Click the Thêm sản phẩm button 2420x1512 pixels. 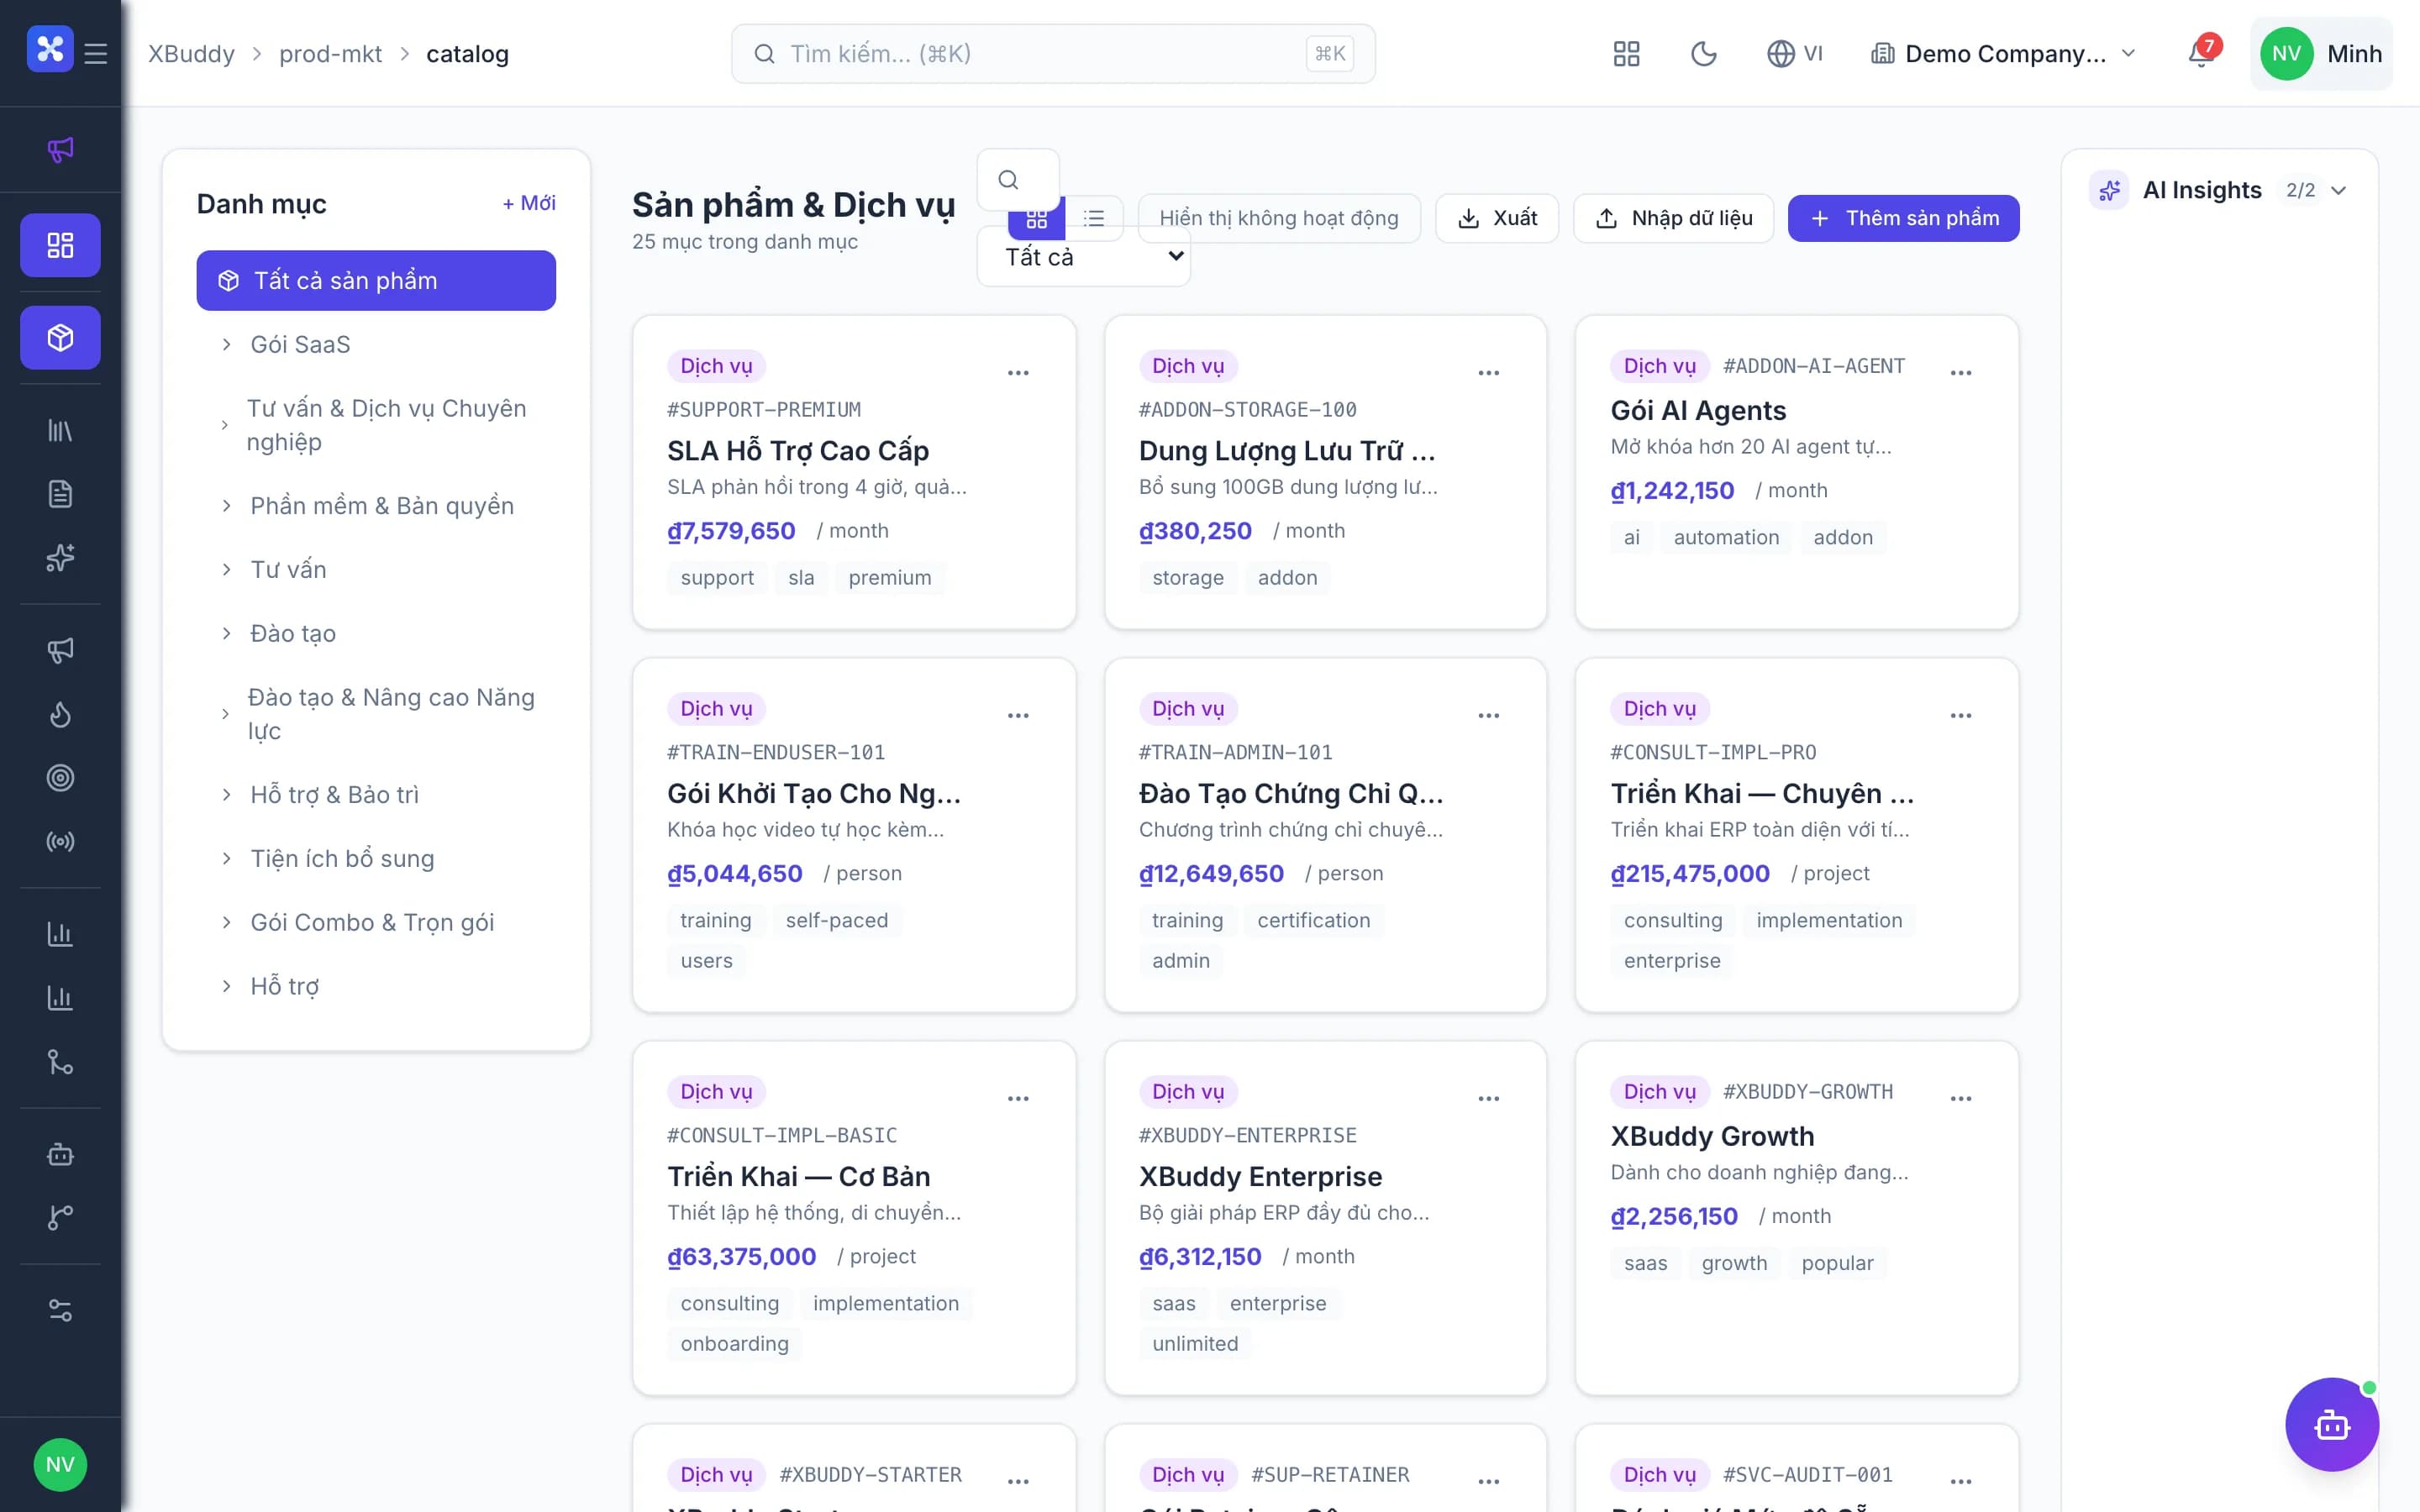(1903, 218)
